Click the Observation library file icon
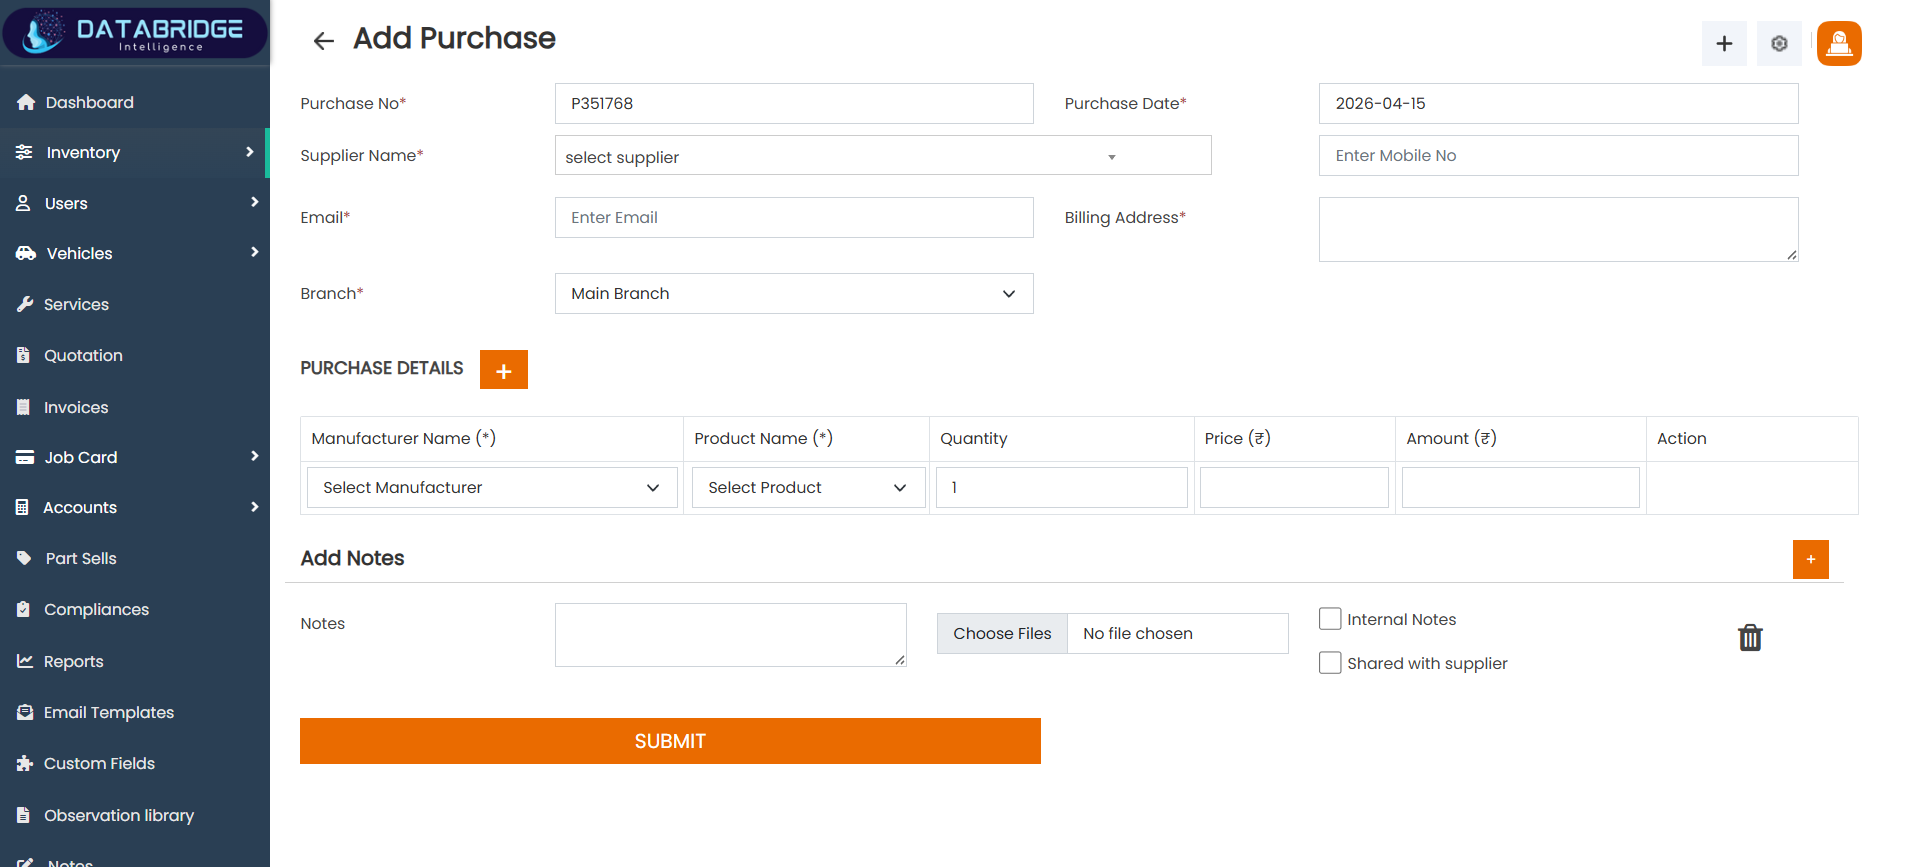This screenshot has width=1919, height=867. click(23, 815)
